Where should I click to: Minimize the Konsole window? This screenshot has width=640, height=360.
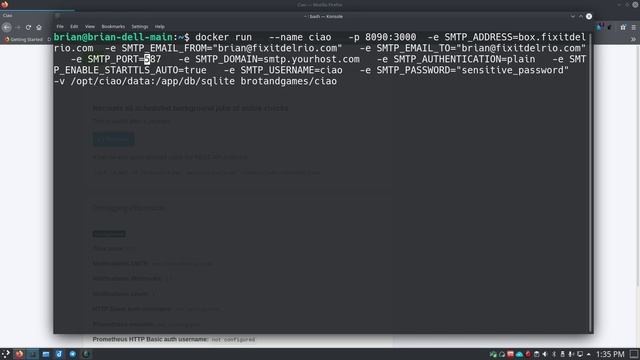pos(573,16)
